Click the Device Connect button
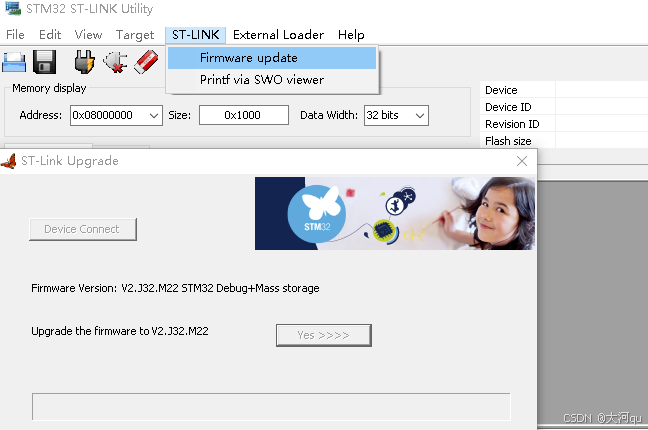Image resolution: width=648 pixels, height=430 pixels. pos(83,229)
